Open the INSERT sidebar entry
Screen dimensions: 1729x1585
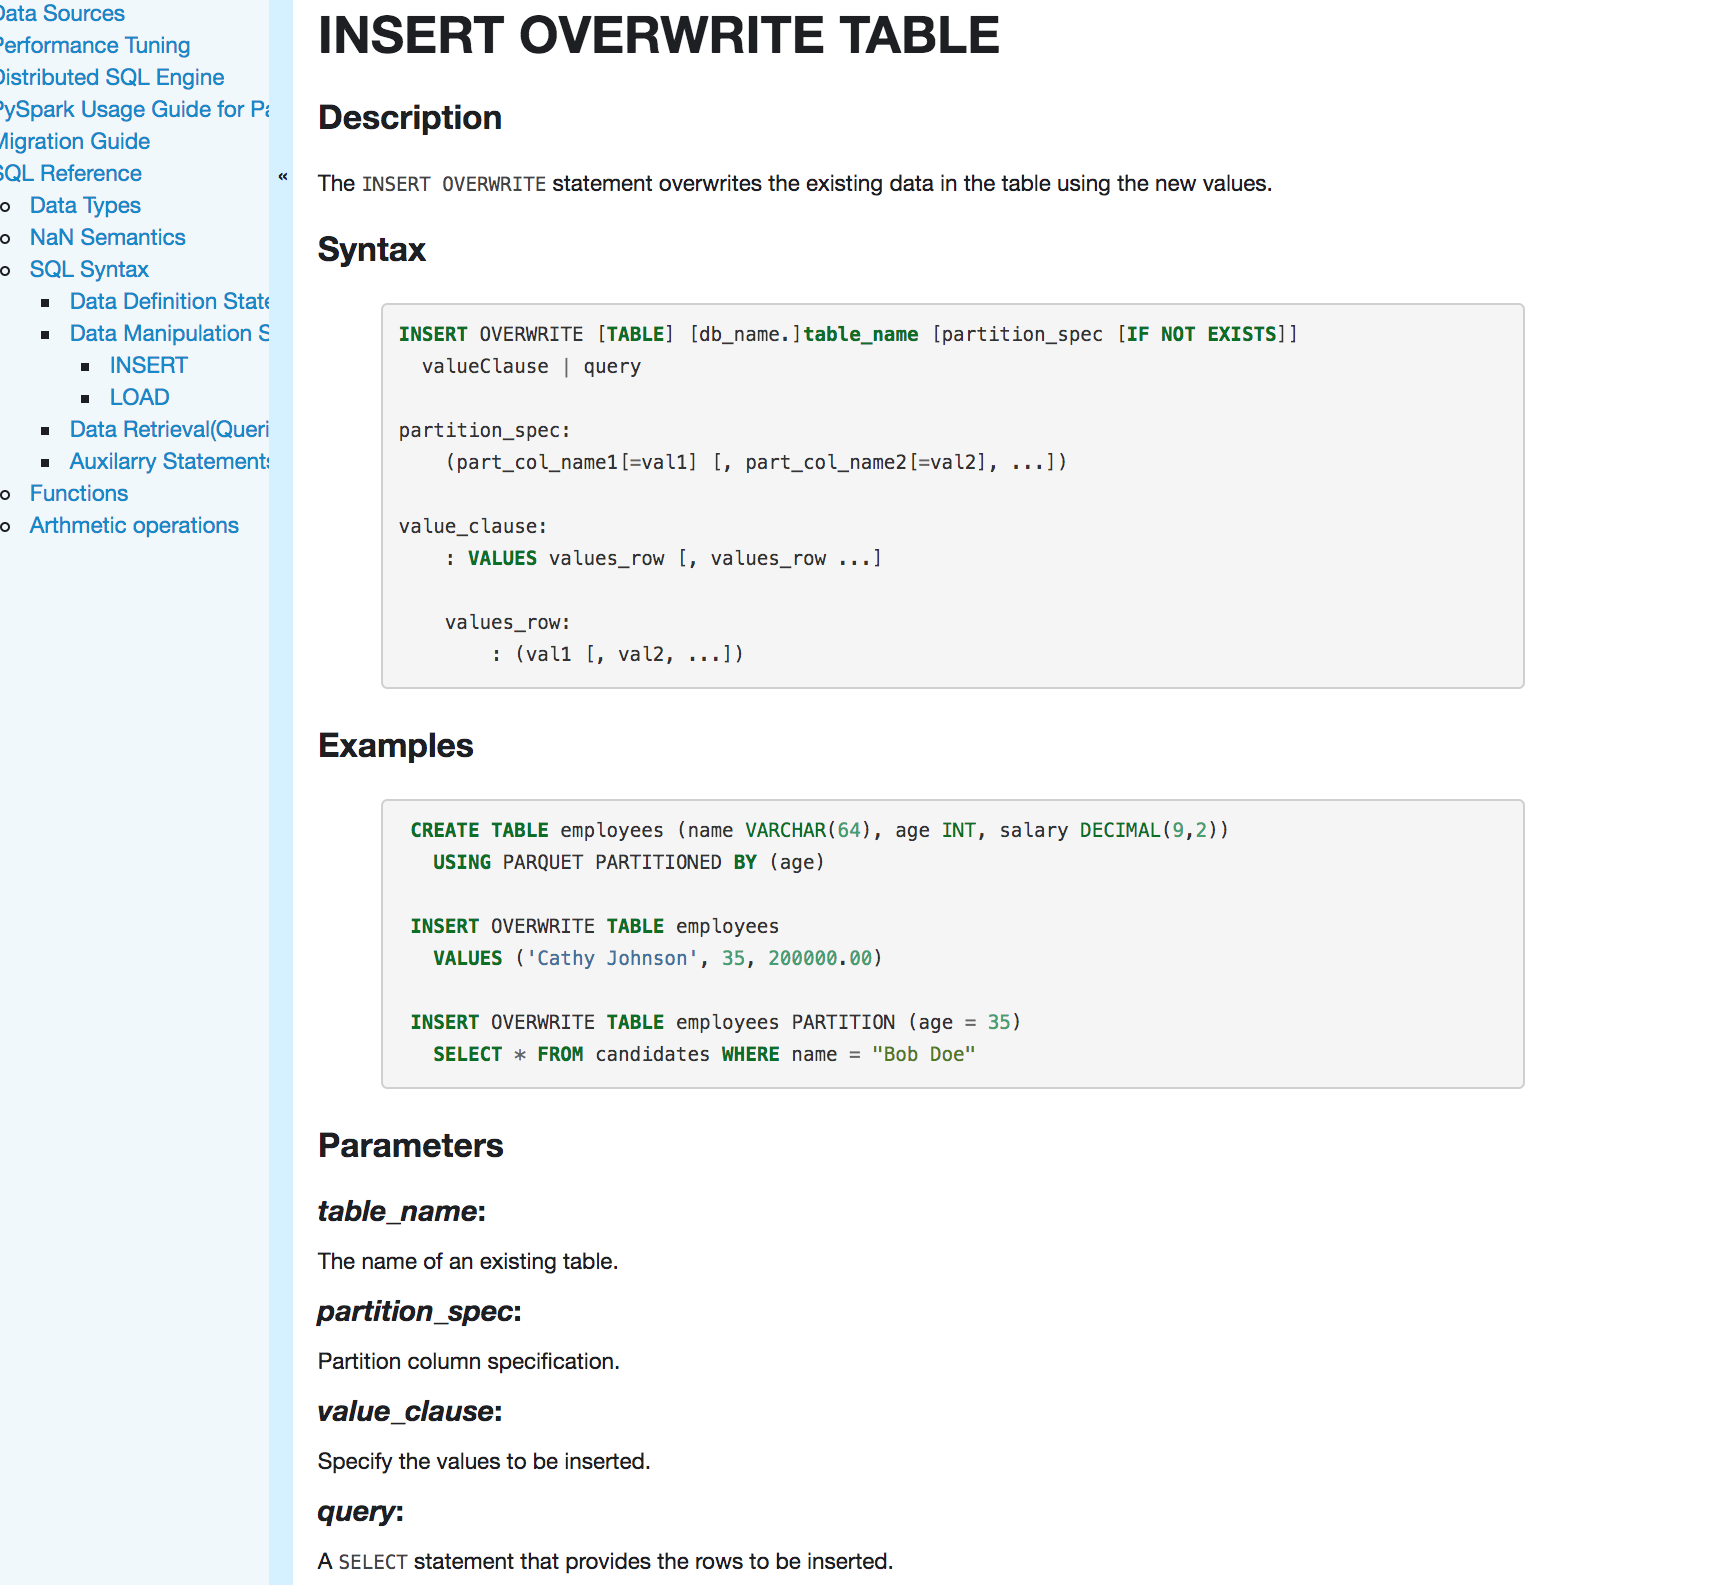click(148, 365)
